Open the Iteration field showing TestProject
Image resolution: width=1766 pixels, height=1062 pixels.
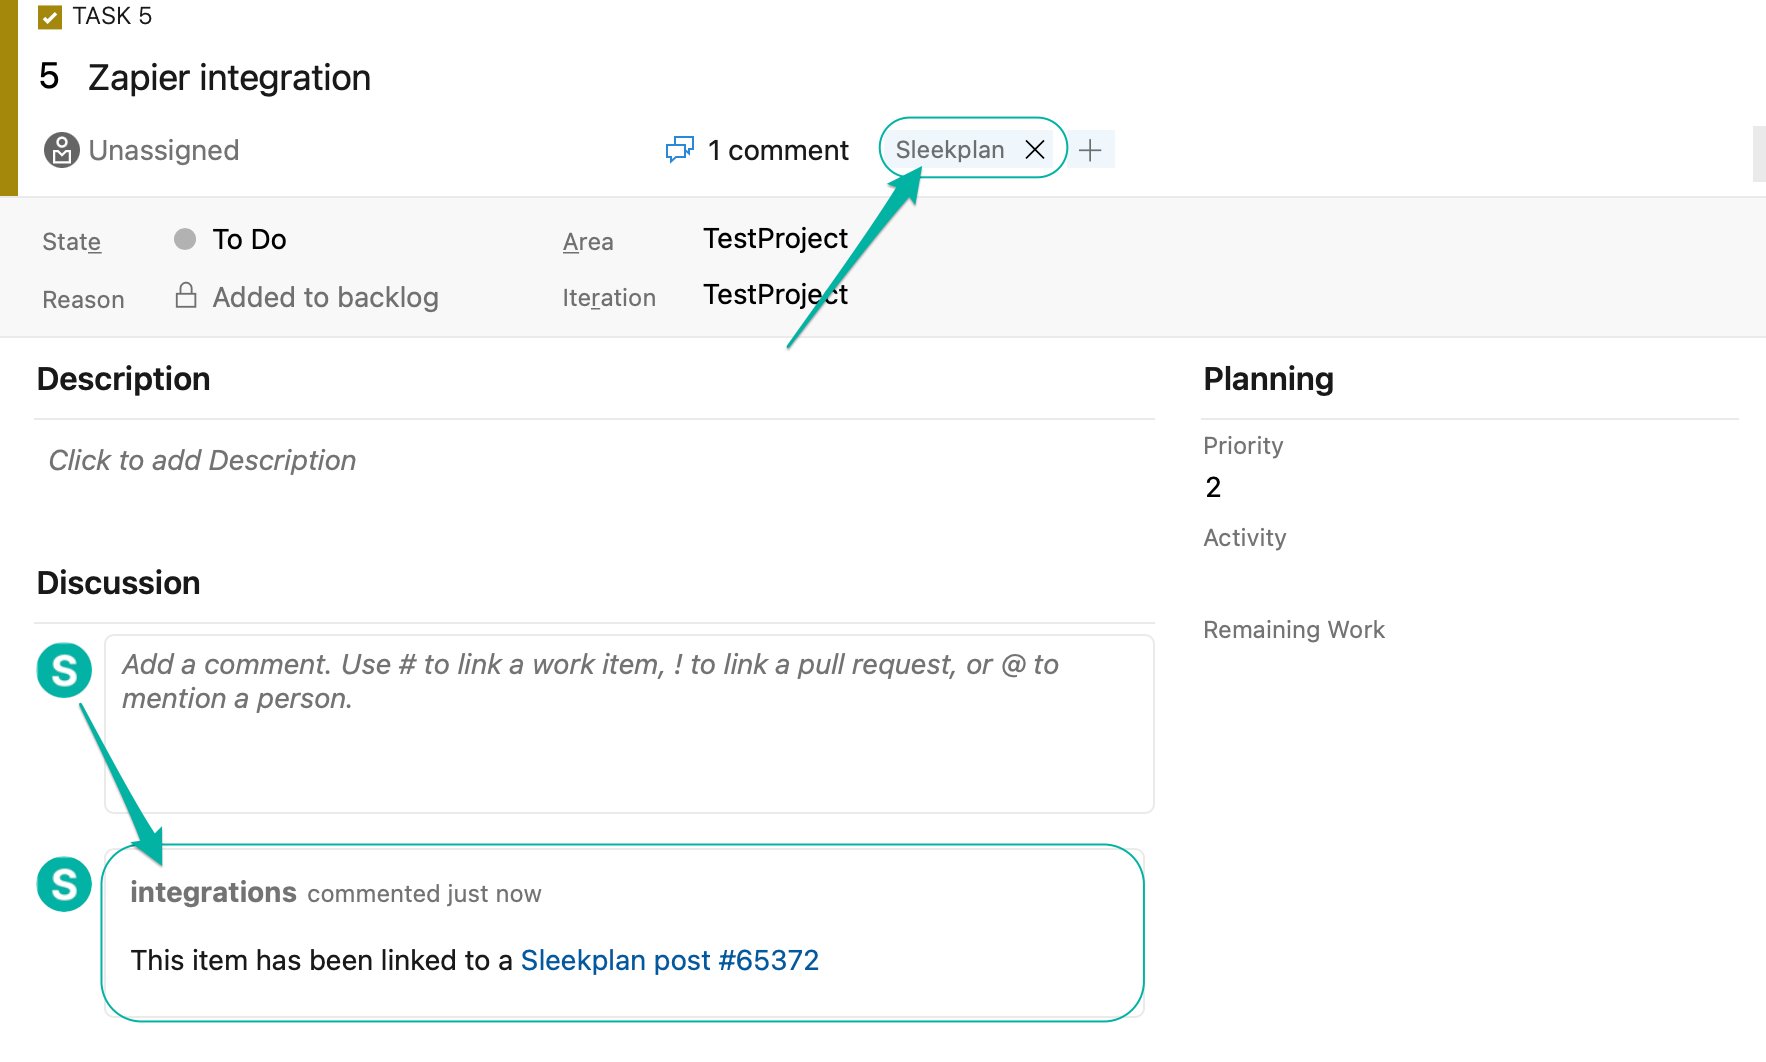(x=775, y=295)
